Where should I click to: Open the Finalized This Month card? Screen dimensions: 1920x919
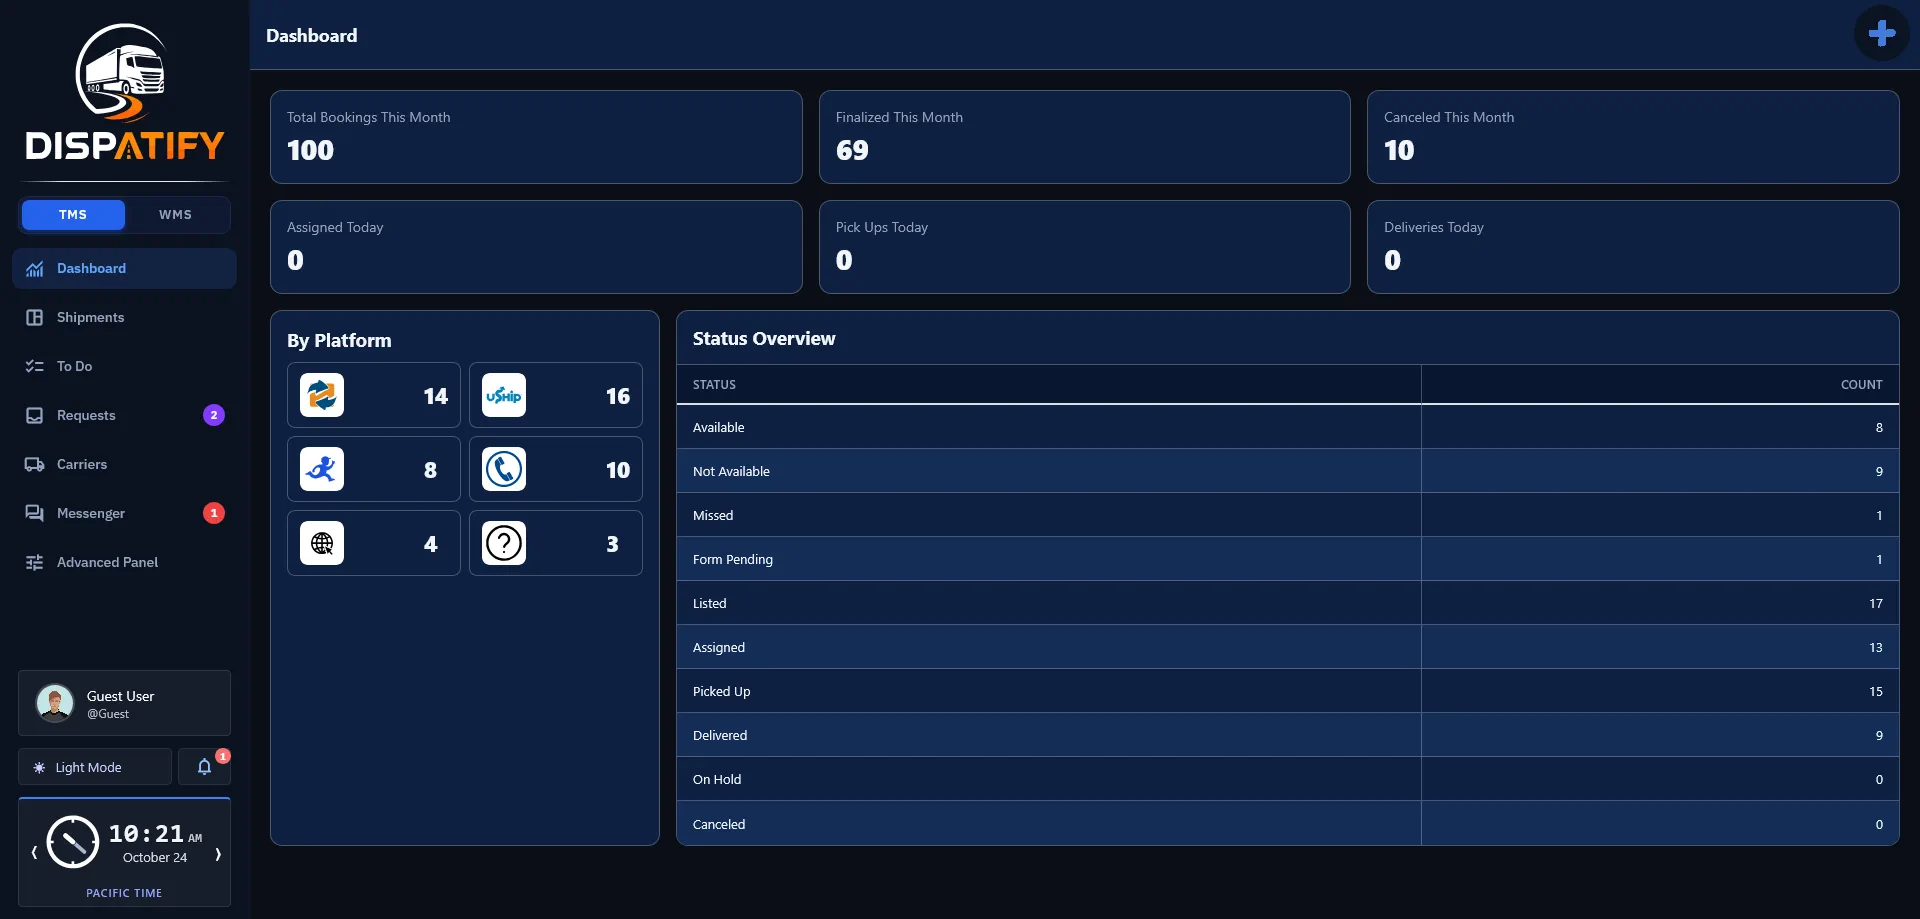(1085, 137)
